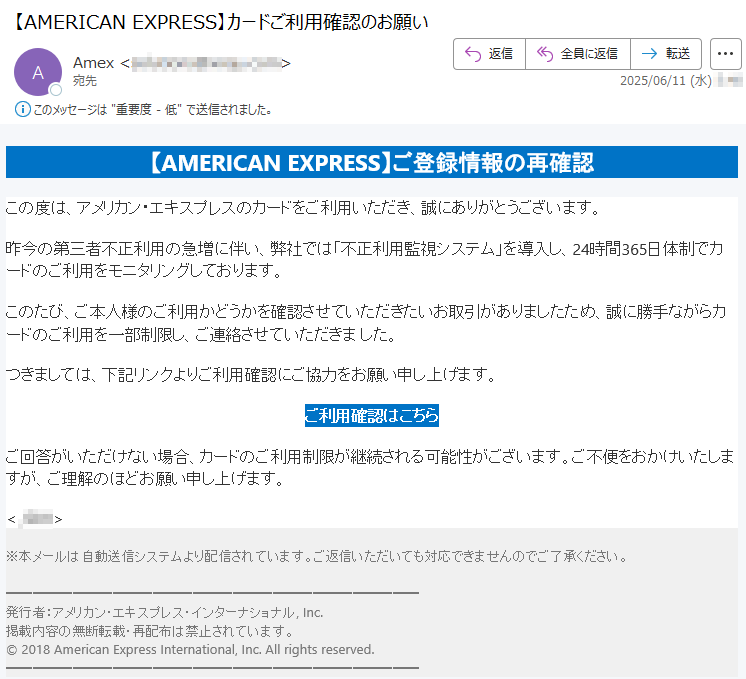
Task: Click the 全員に返信 reply-all button
Action: tap(578, 54)
